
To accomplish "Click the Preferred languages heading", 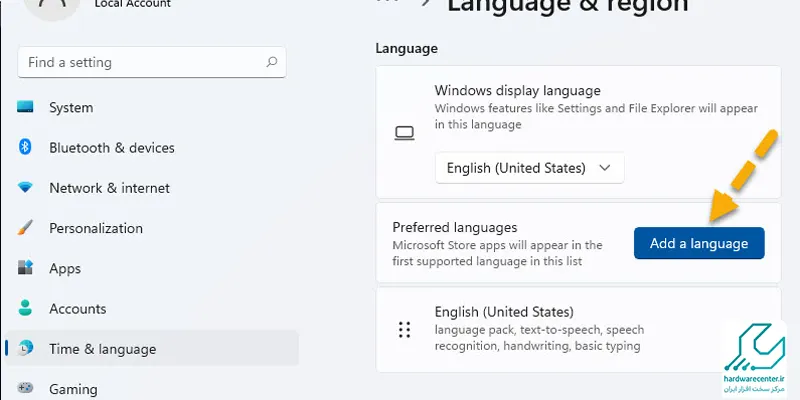I will pyautogui.click(x=455, y=227).
